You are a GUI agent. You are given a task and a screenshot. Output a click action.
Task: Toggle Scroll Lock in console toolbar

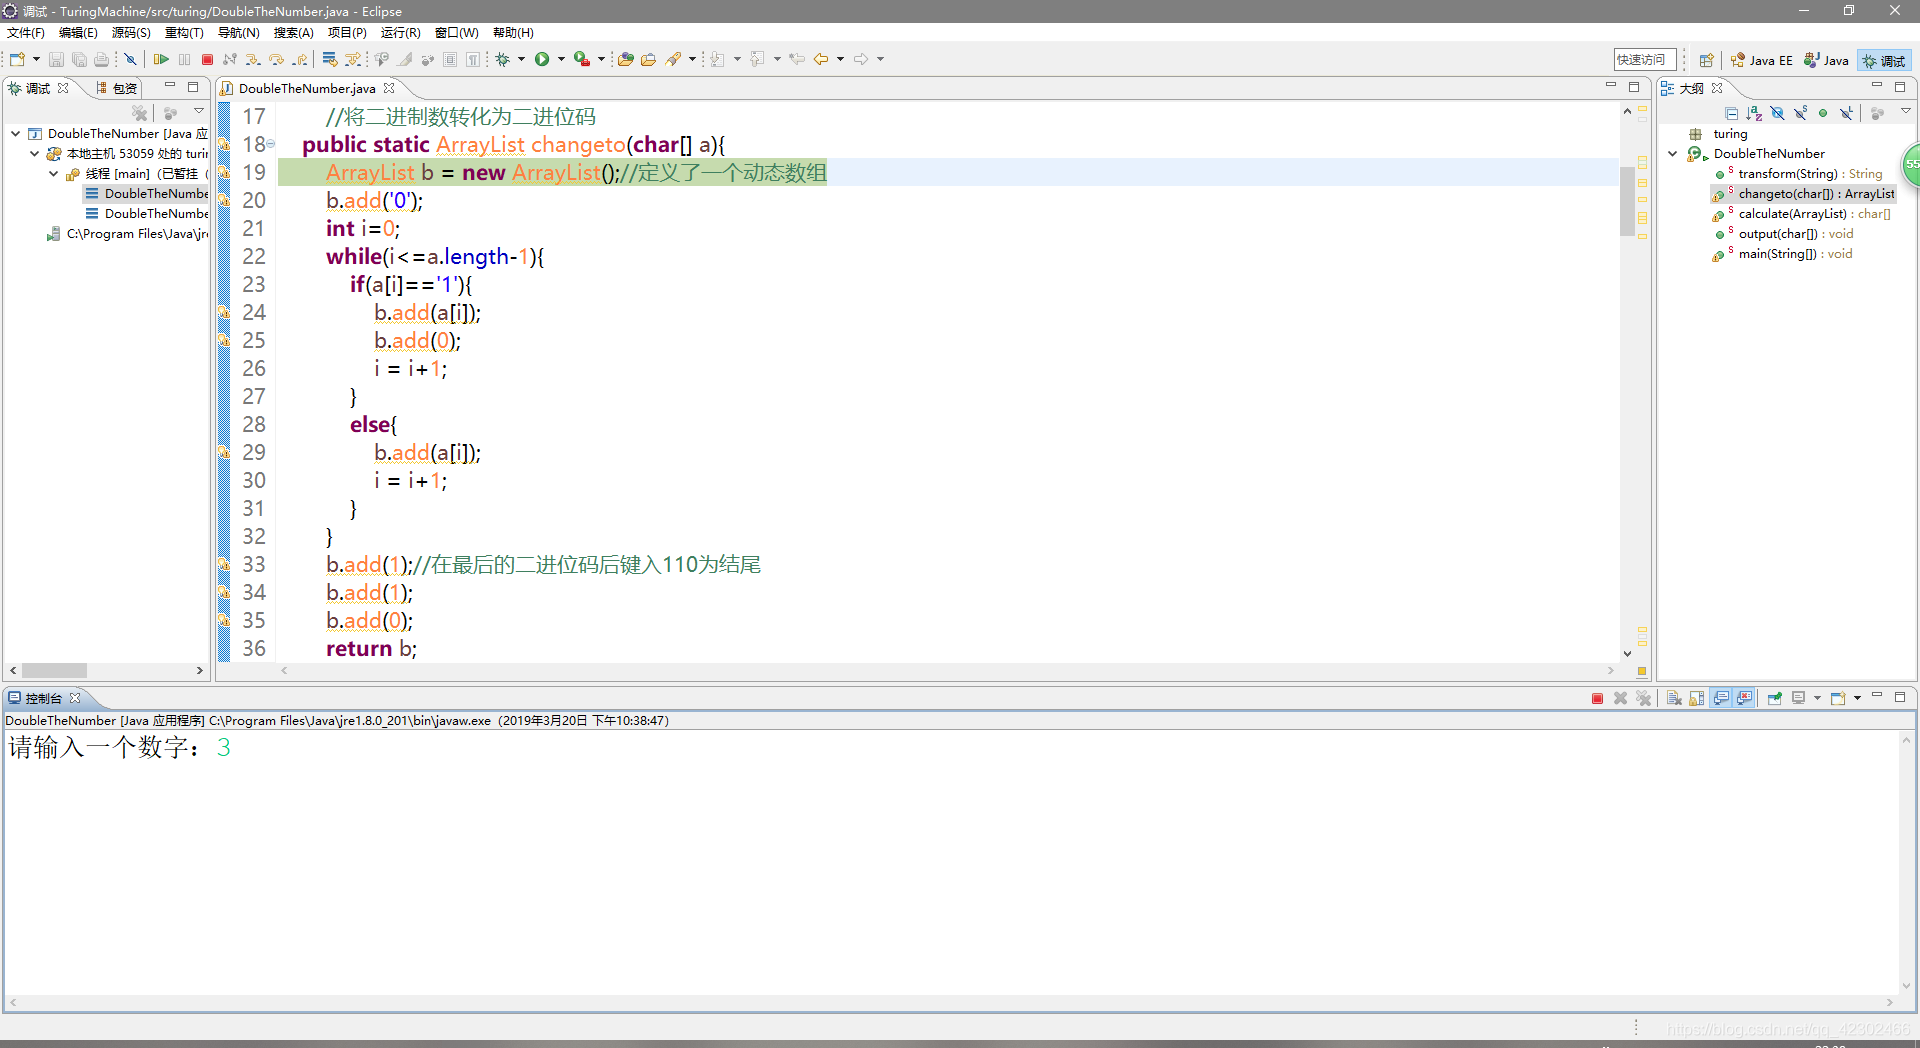[1697, 699]
